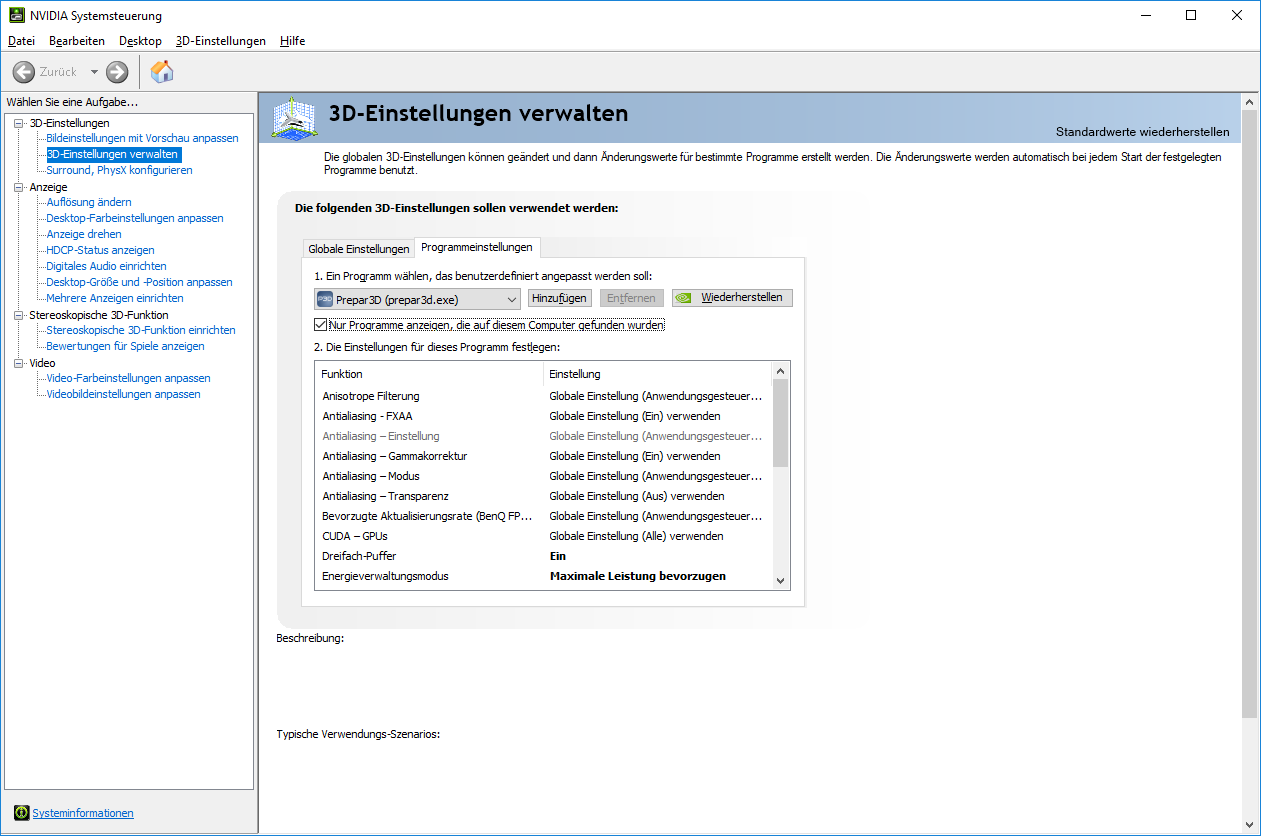
Task: Select the Anisotrope Filterung setting row
Action: click(543, 396)
